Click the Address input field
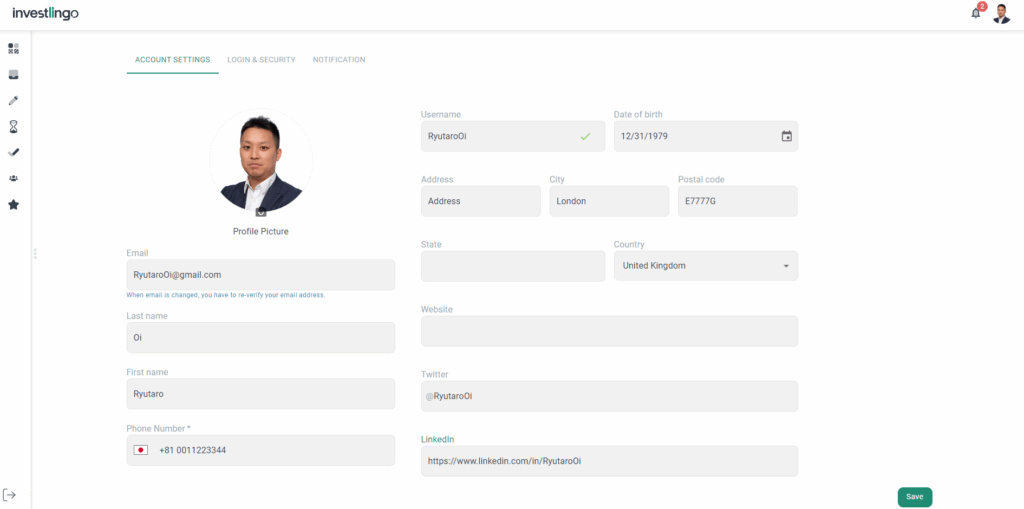 coord(481,201)
